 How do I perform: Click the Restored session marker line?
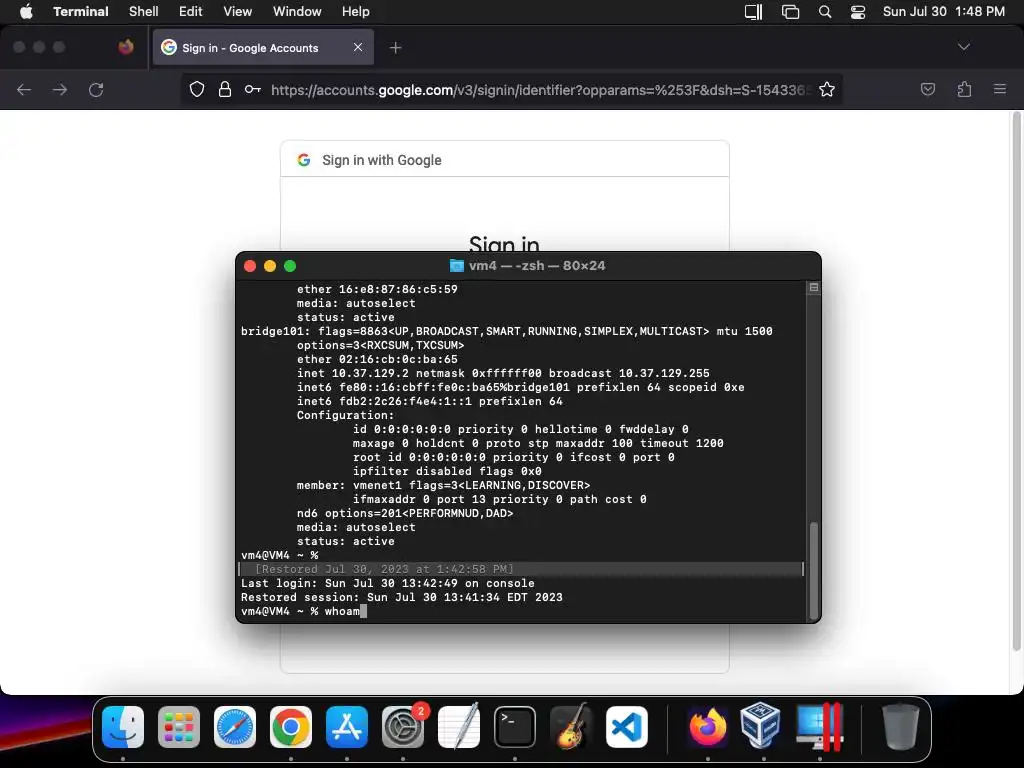pos(520,569)
